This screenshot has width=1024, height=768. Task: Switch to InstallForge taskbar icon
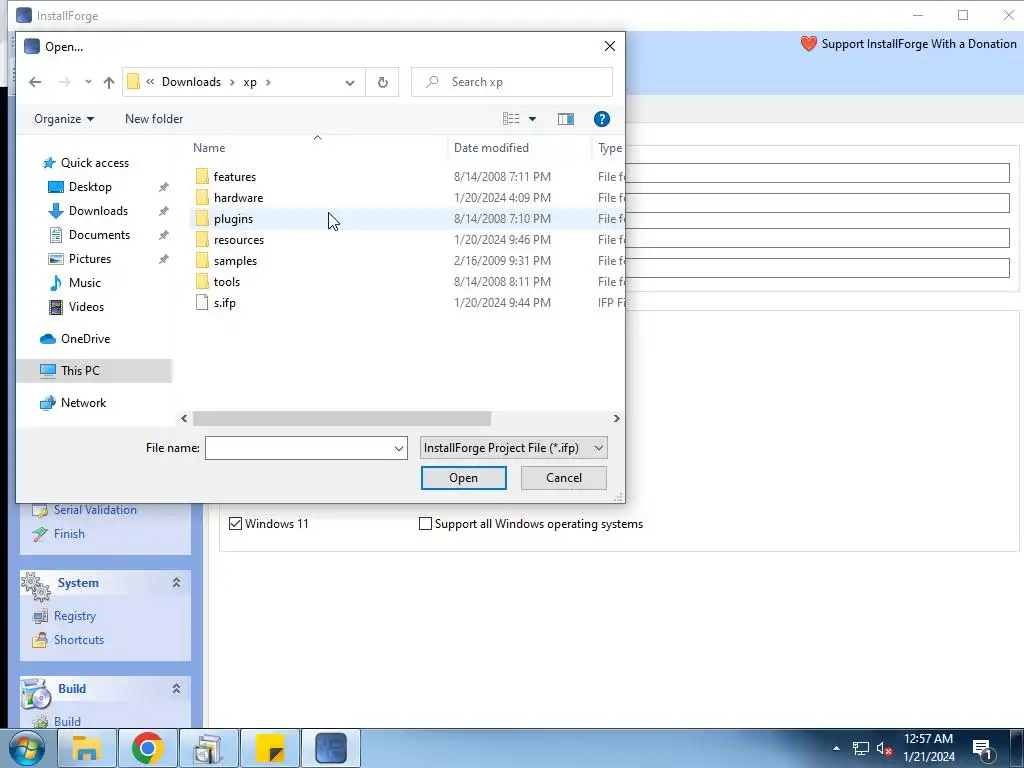click(330, 748)
